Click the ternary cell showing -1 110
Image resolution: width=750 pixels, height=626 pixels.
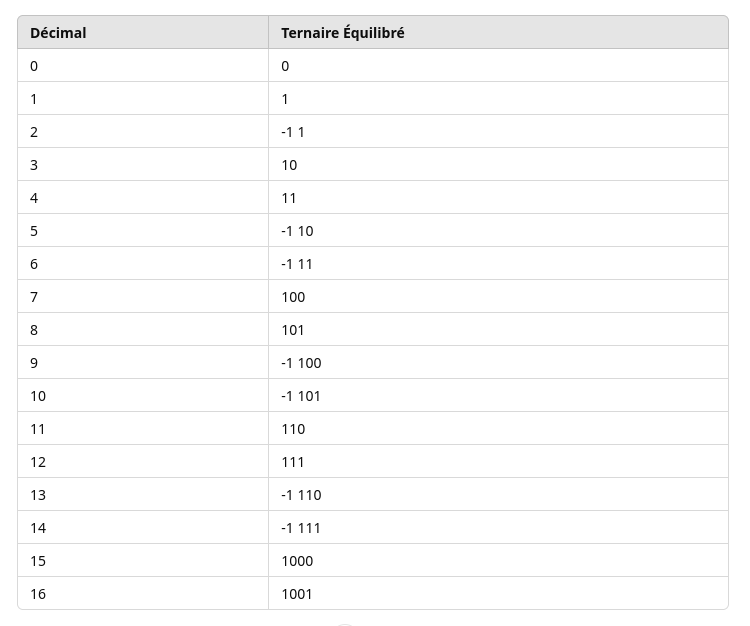(498, 494)
